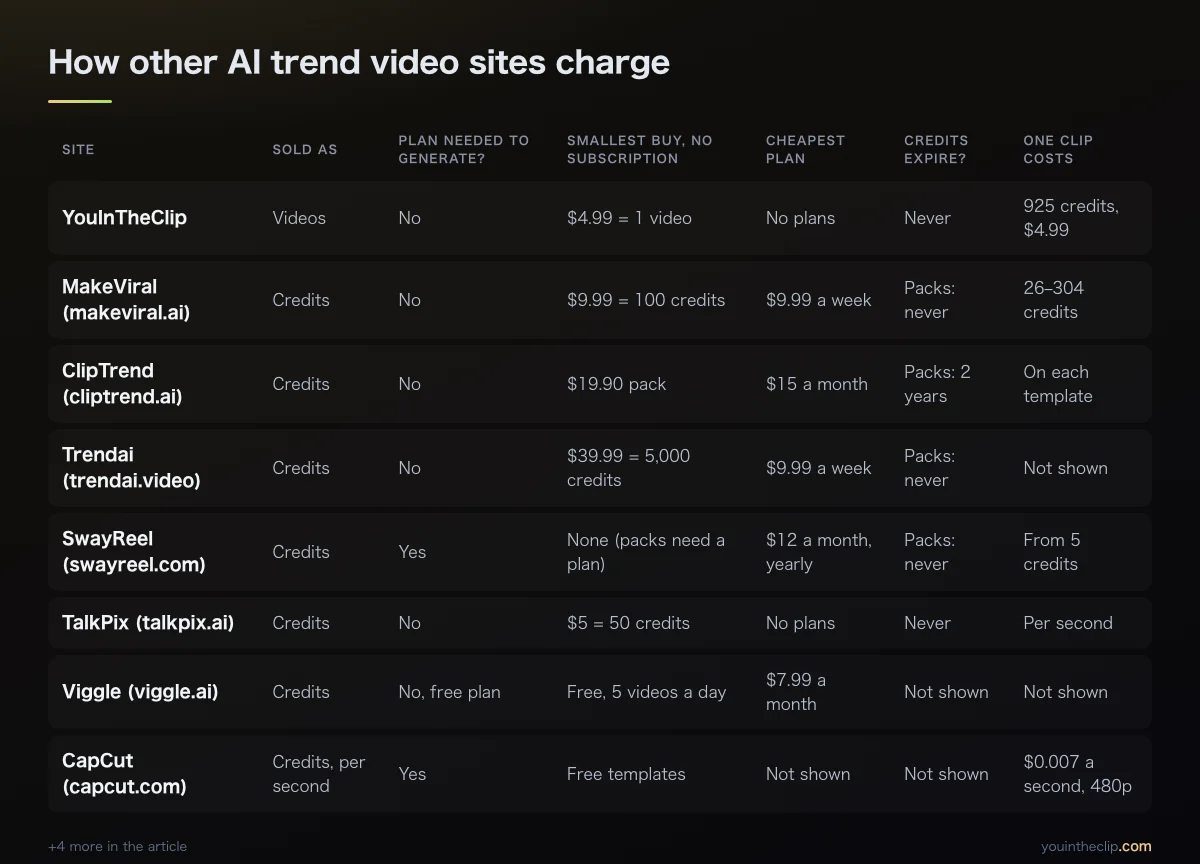The height and width of the screenshot is (864, 1200).
Task: Click 'Yes' in the SwayReel row
Action: pyautogui.click(x=412, y=551)
